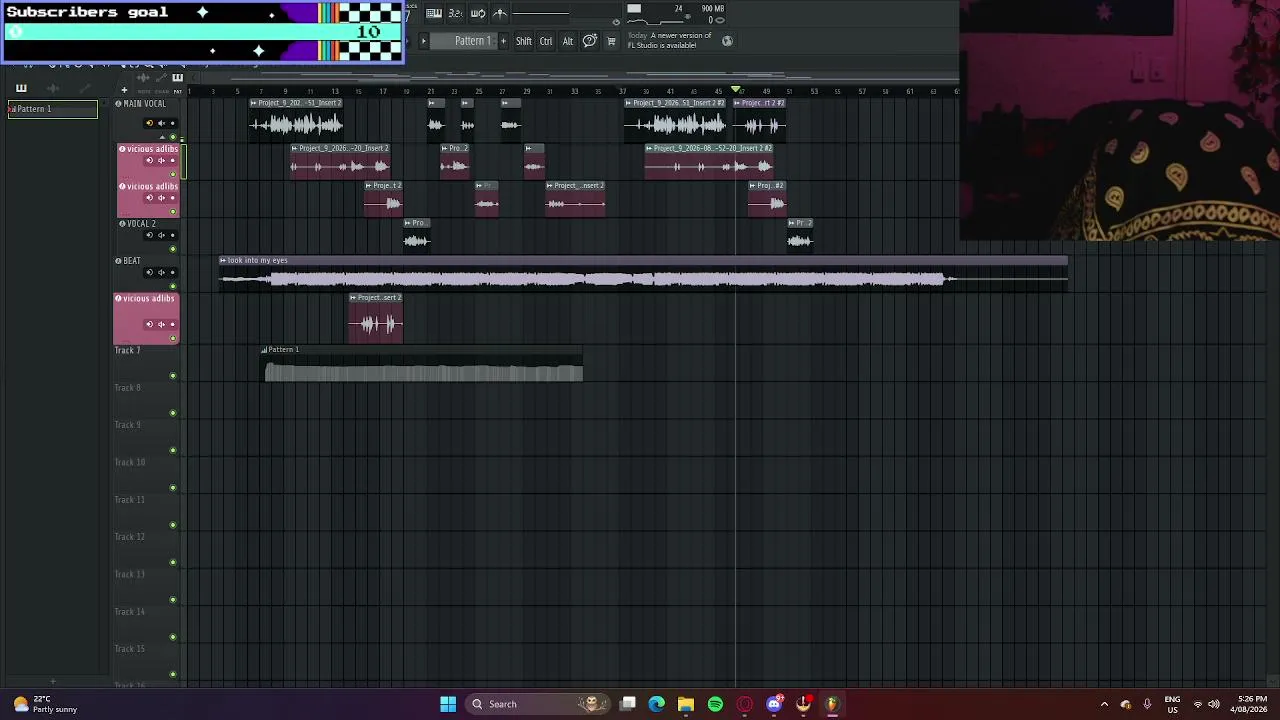Switch to the PAT tab in playlist
The height and width of the screenshot is (720, 1280).
pos(178,92)
